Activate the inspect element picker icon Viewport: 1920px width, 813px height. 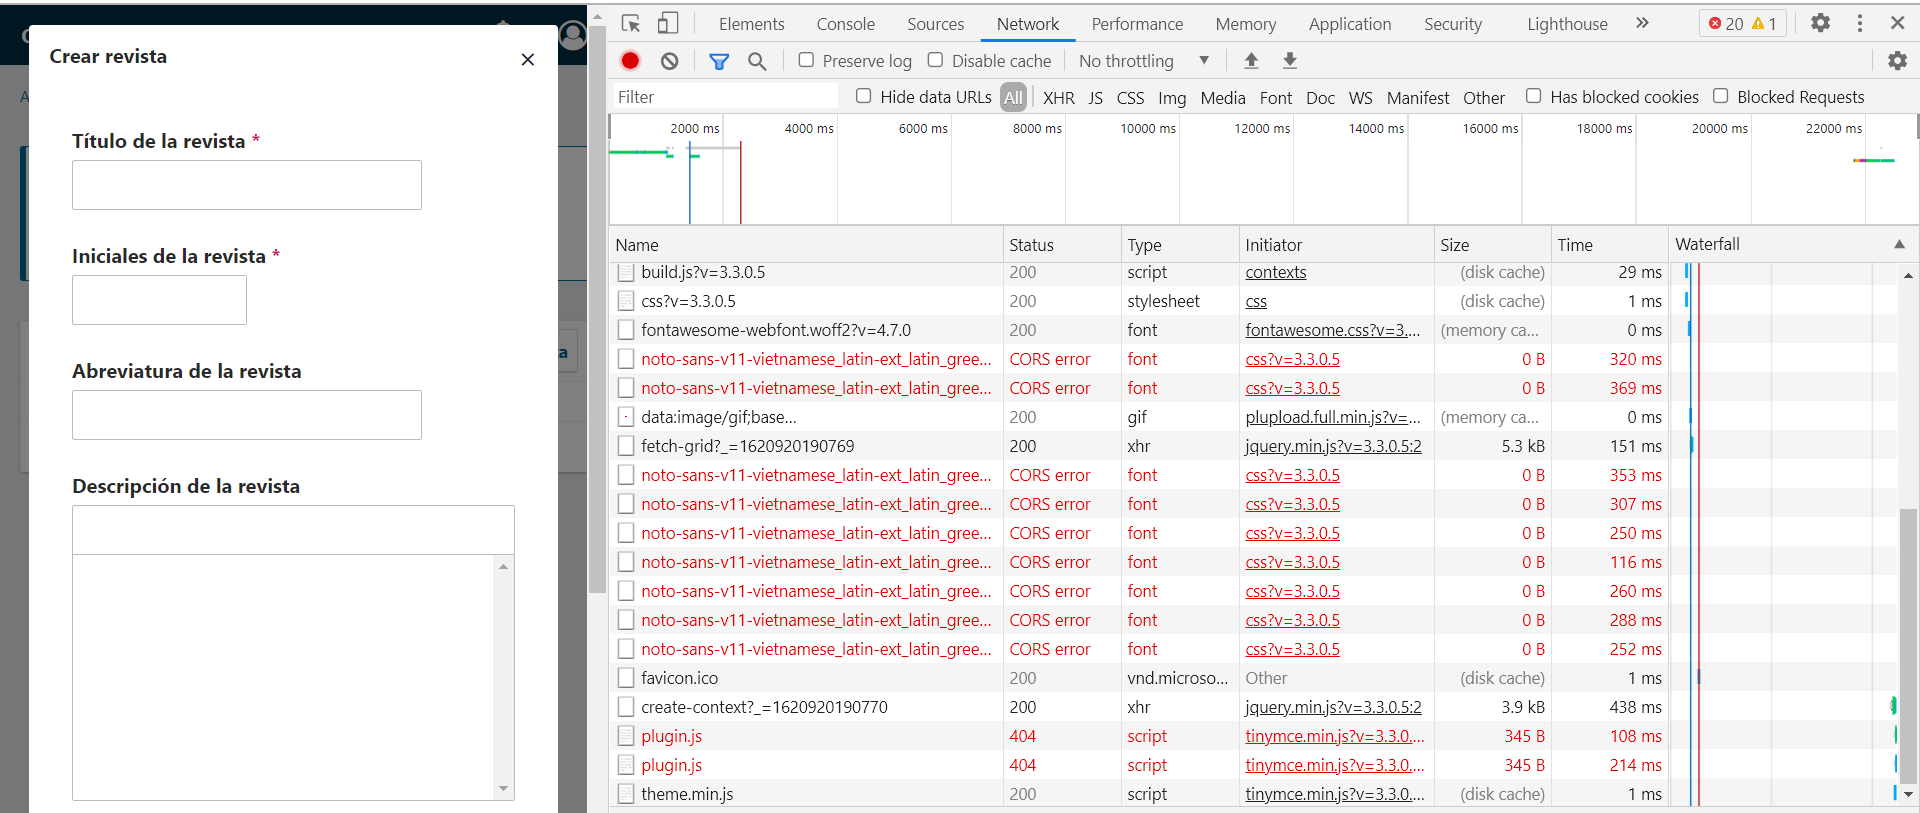click(x=631, y=23)
